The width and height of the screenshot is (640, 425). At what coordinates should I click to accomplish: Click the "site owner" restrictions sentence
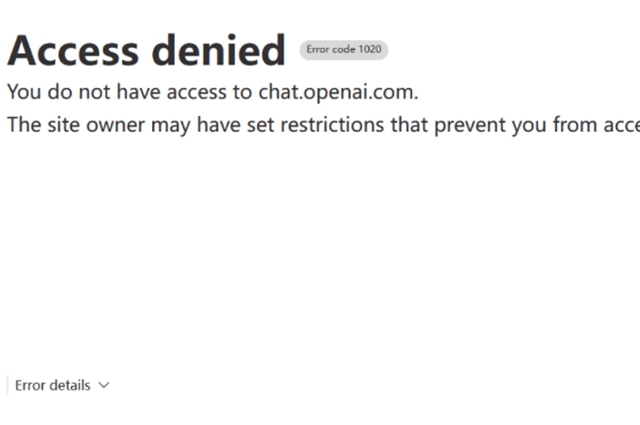click(322, 126)
